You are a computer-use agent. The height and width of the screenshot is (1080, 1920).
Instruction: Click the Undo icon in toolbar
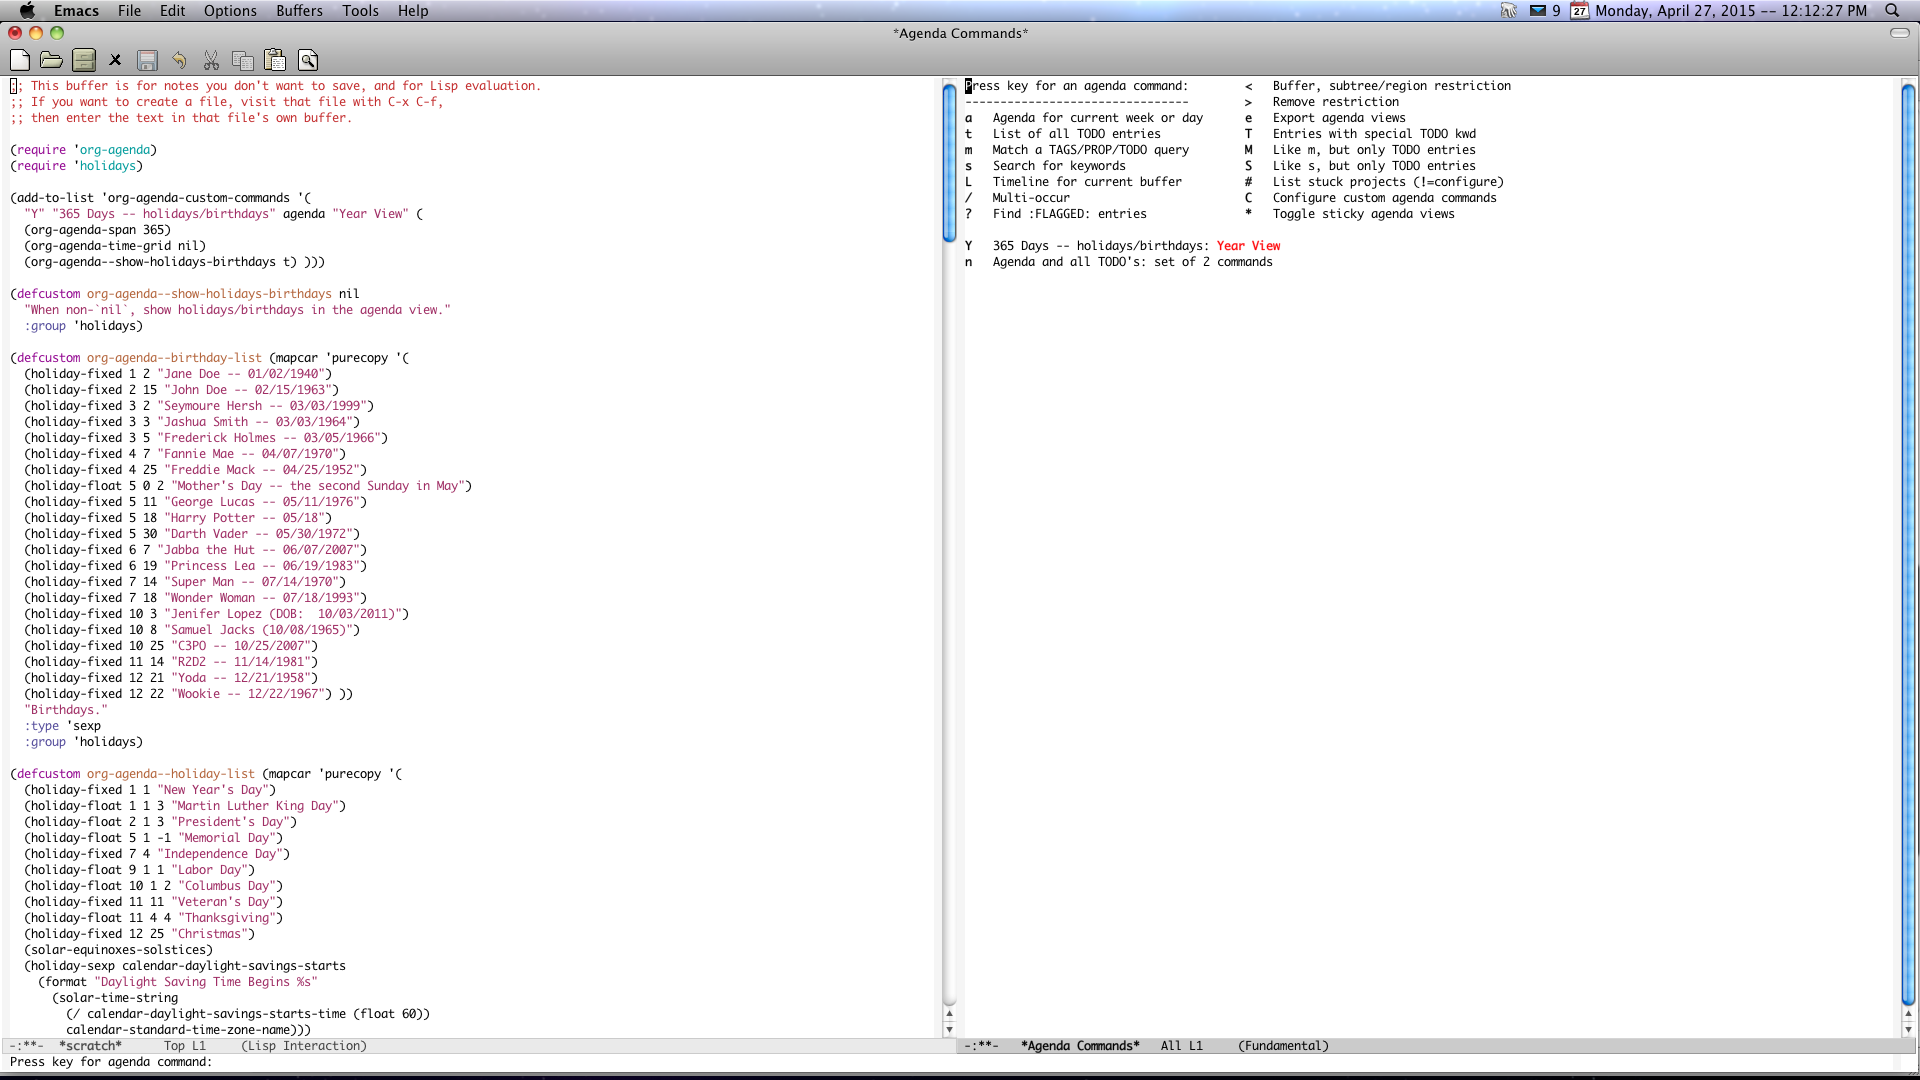click(x=179, y=59)
